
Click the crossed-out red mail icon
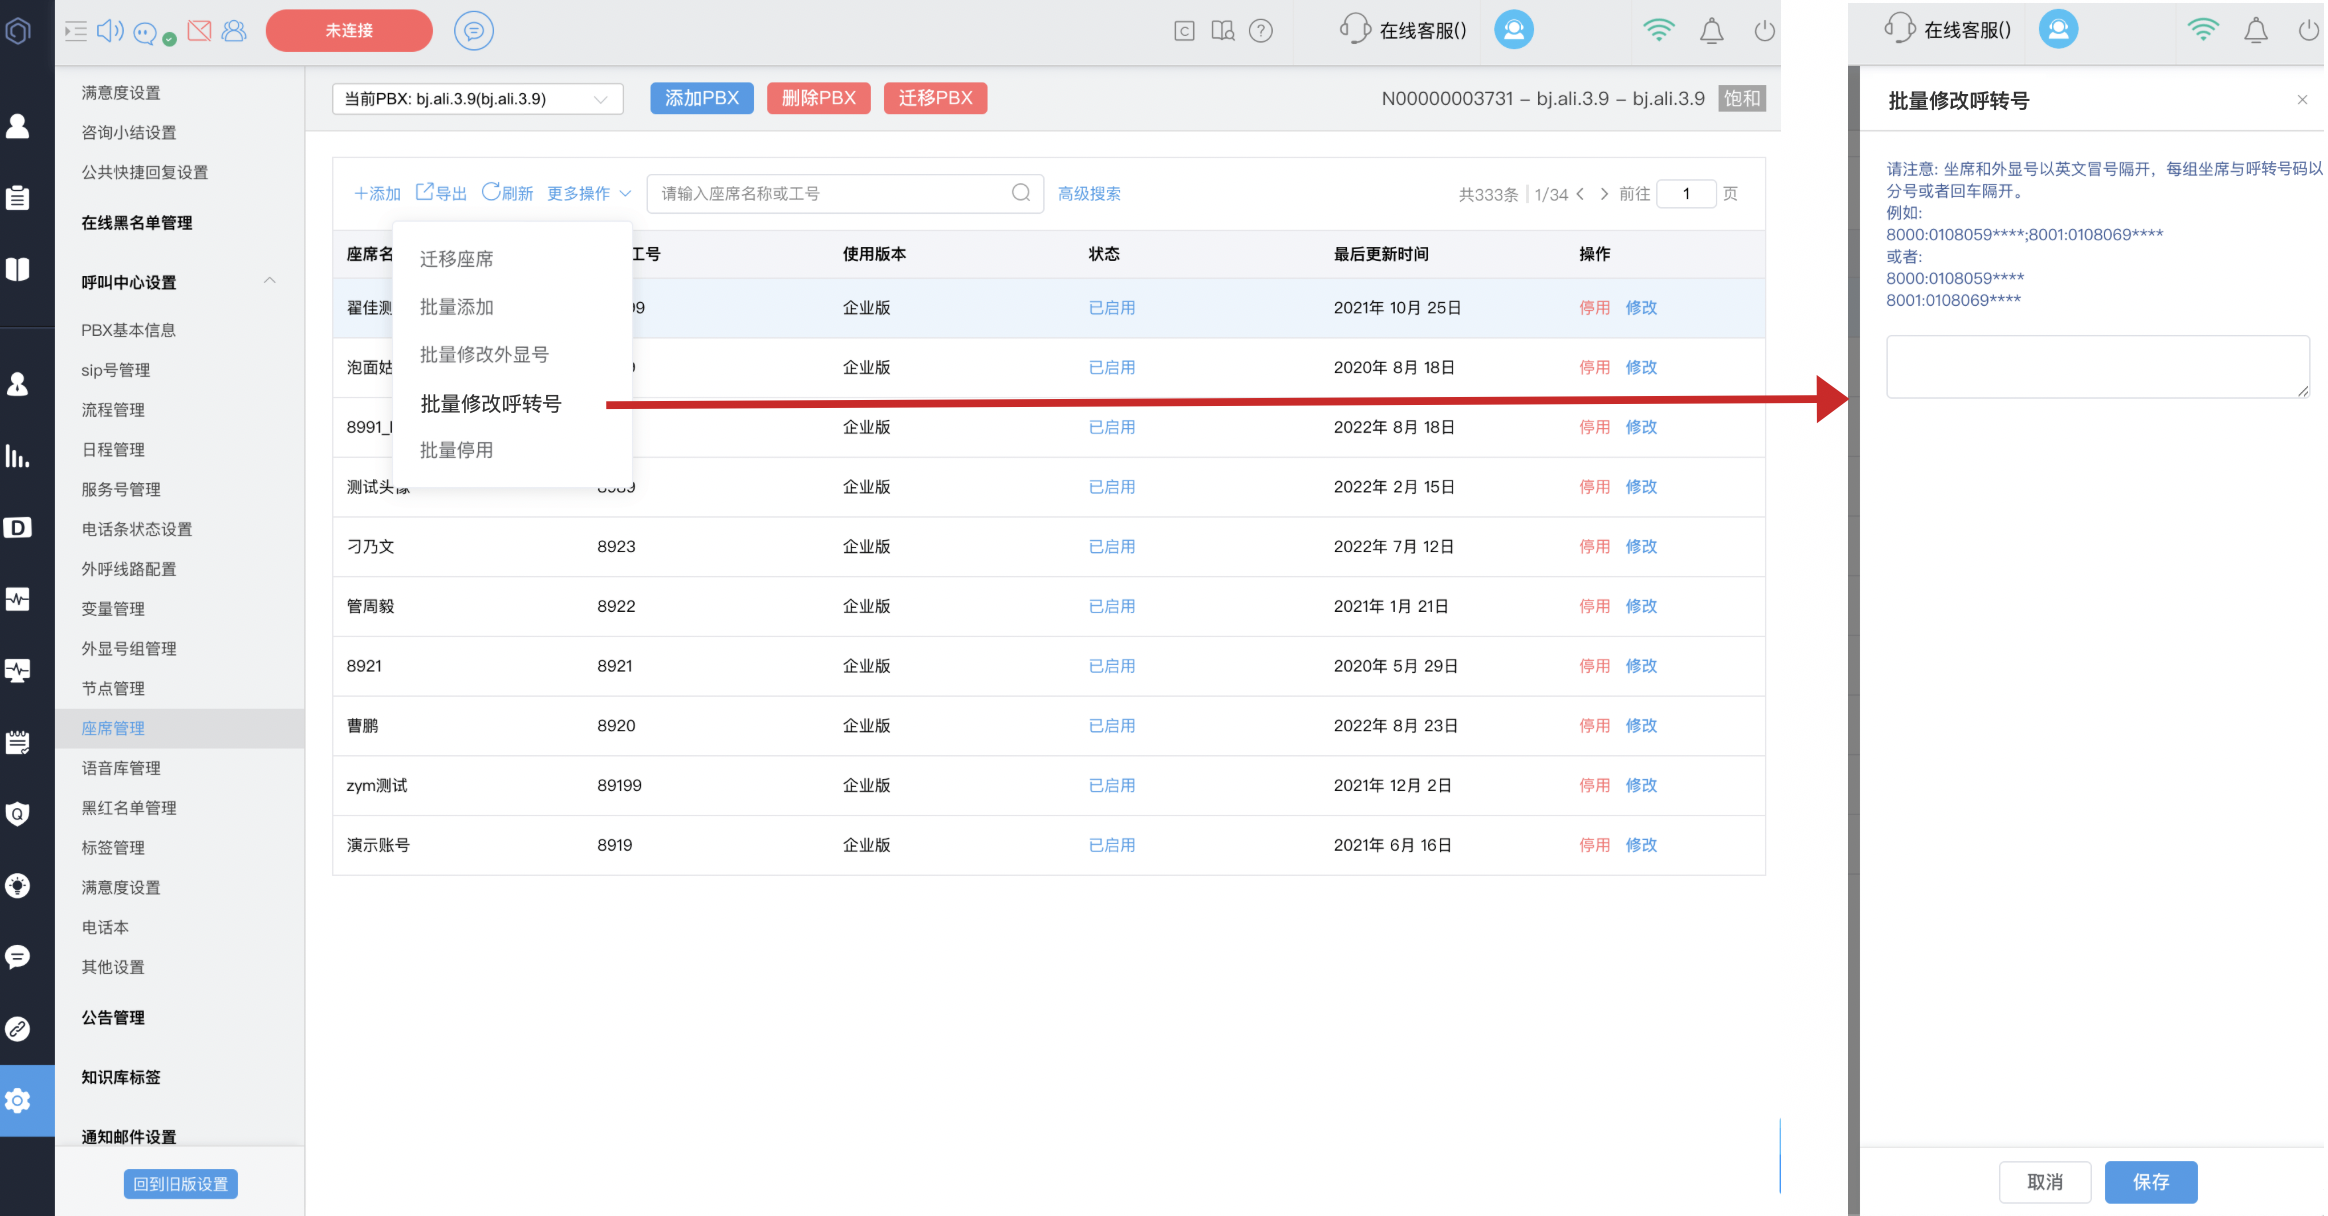(x=199, y=31)
